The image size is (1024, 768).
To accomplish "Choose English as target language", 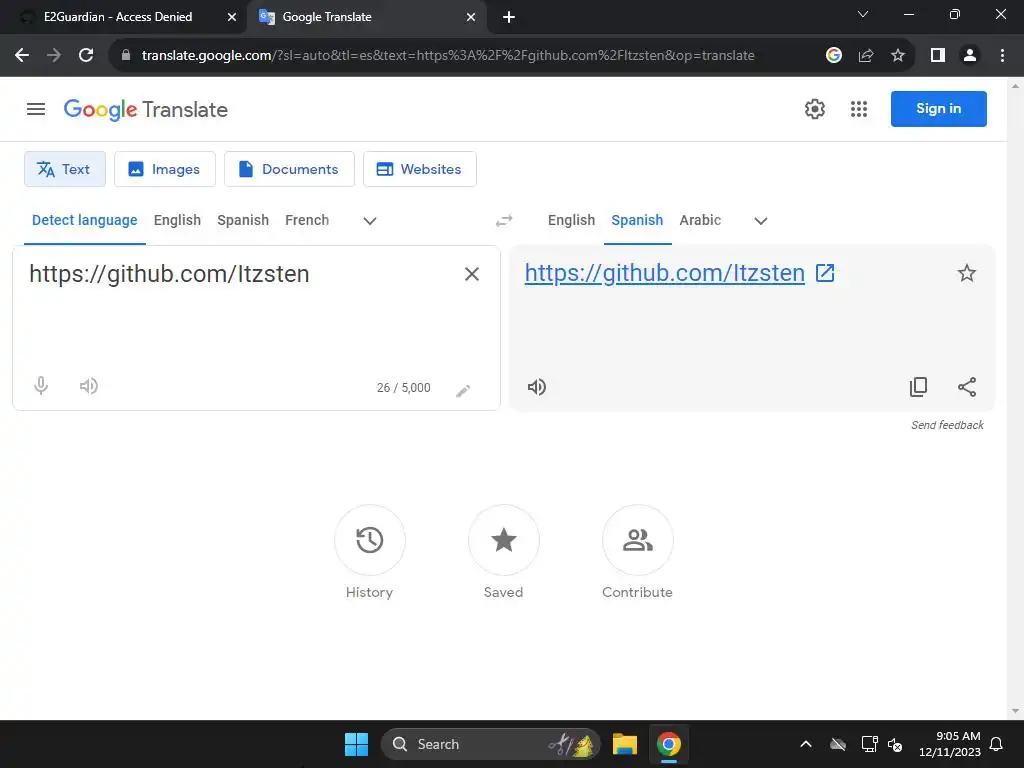I will click(x=571, y=220).
